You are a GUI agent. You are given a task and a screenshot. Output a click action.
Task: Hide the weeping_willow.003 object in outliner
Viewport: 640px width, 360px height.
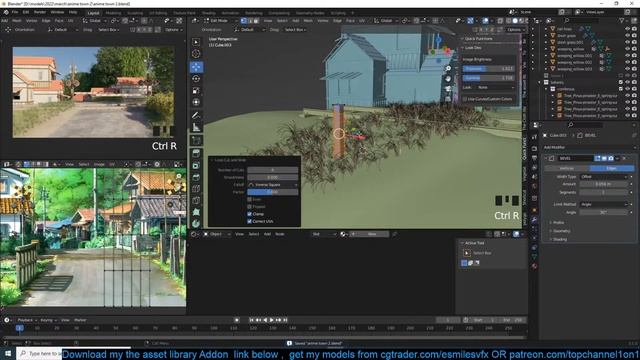(627, 69)
